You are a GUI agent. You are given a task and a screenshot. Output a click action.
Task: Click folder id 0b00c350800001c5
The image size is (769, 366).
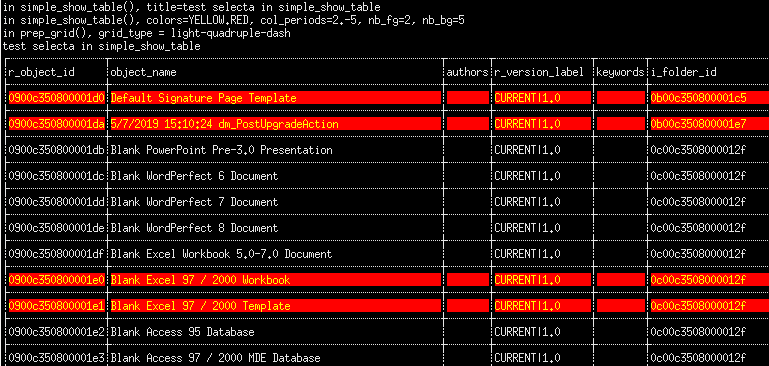coord(699,98)
